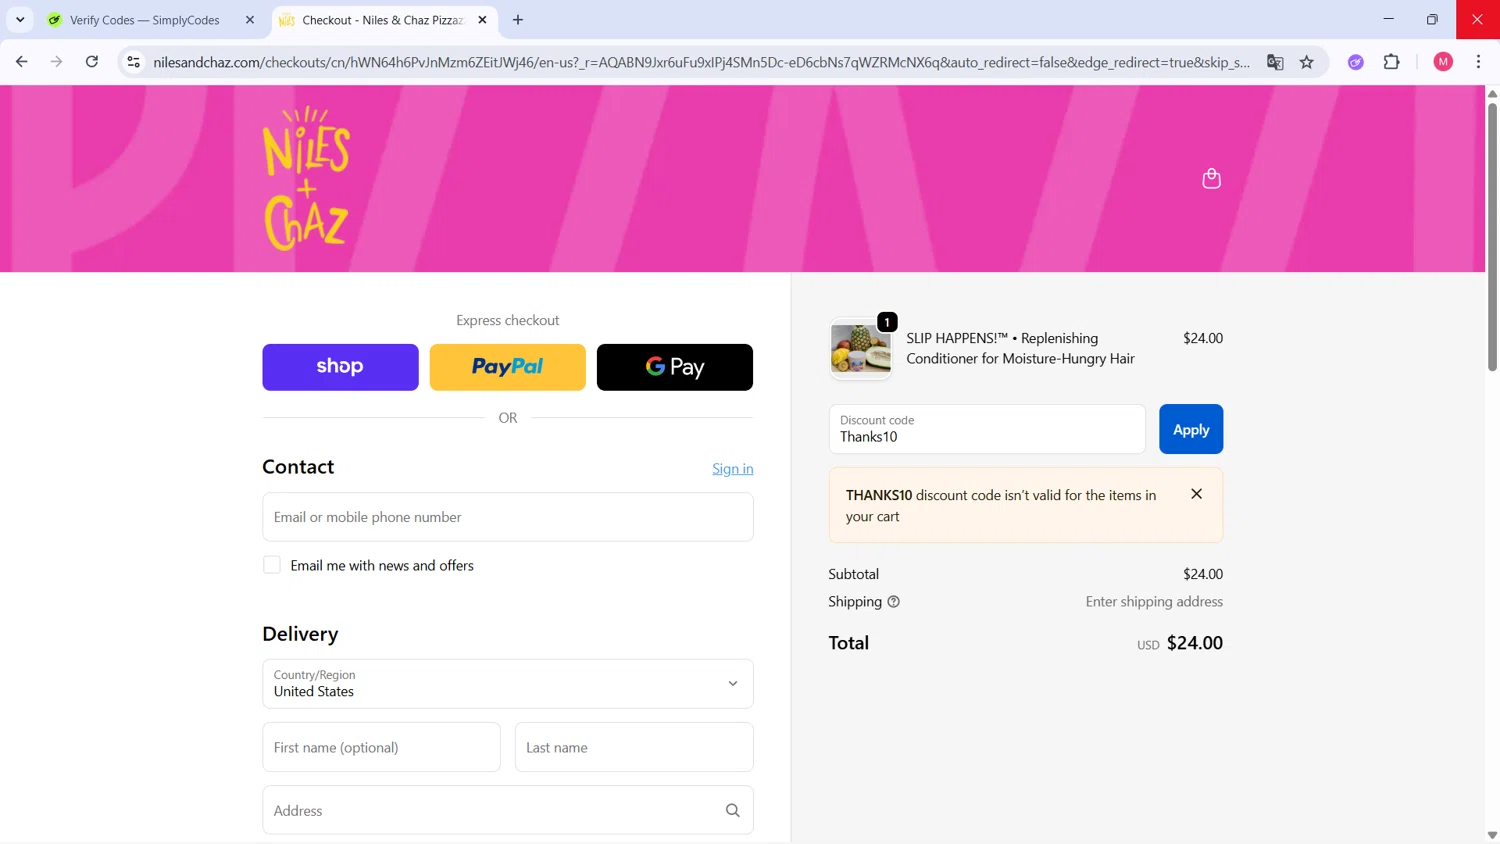This screenshot has height=844, width=1500.
Task: Dismiss the THANKS10 invalid code message
Action: point(1196,494)
